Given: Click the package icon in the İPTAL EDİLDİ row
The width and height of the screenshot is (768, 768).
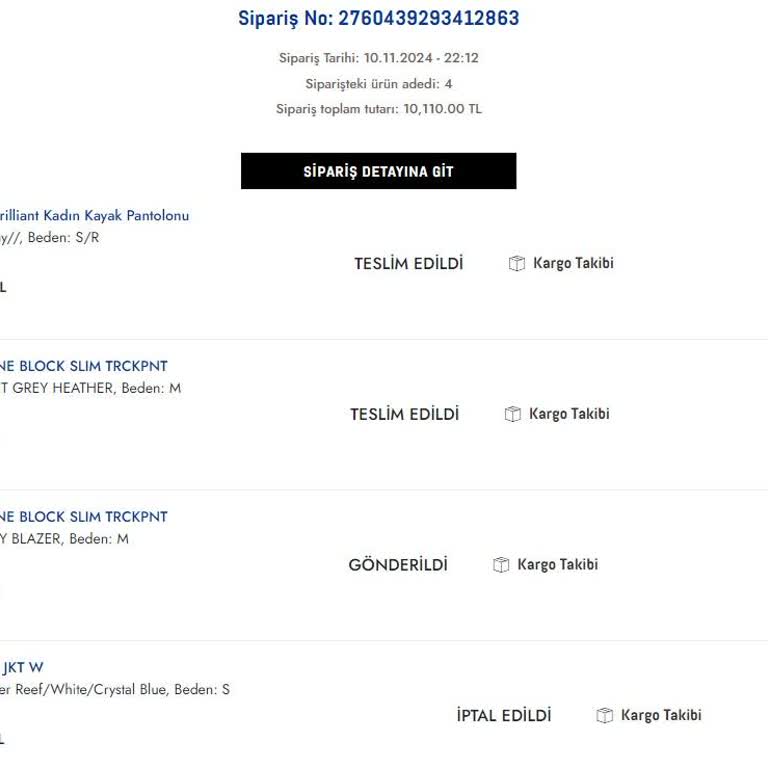Looking at the screenshot, I should pyautogui.click(x=605, y=716).
